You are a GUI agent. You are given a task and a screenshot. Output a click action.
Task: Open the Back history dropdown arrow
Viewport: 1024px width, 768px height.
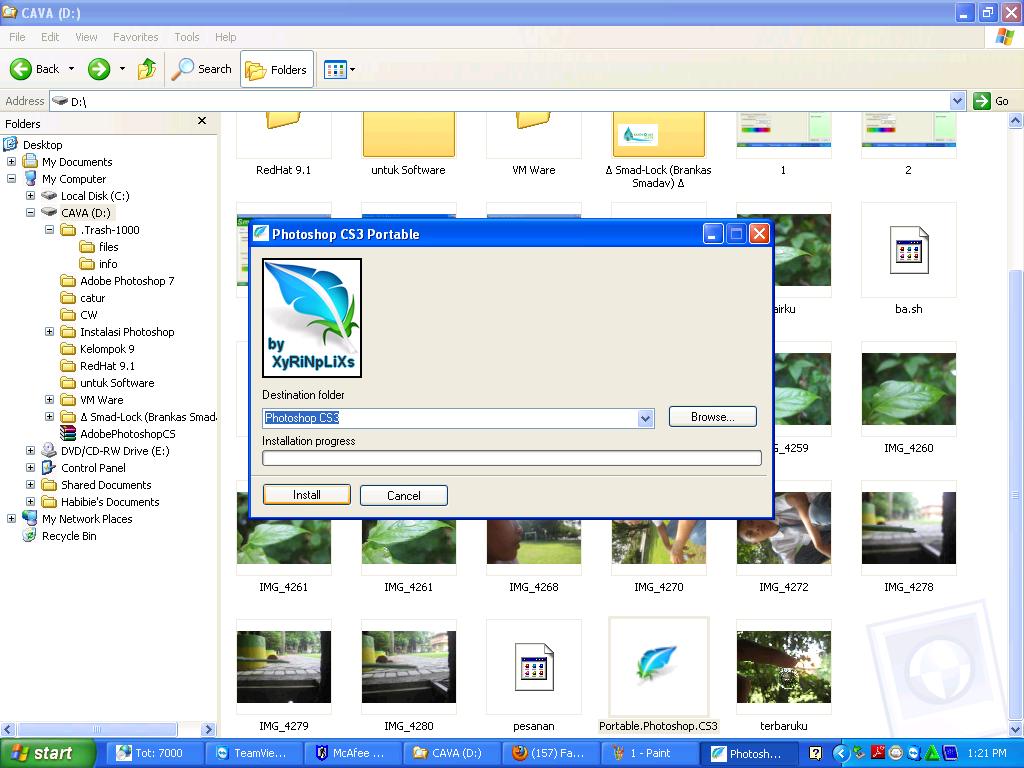pyautogui.click(x=71, y=69)
